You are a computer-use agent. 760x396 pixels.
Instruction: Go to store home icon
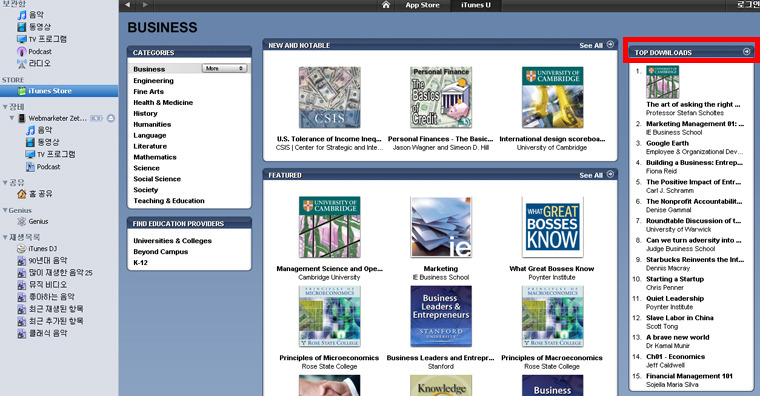tap(386, 5)
